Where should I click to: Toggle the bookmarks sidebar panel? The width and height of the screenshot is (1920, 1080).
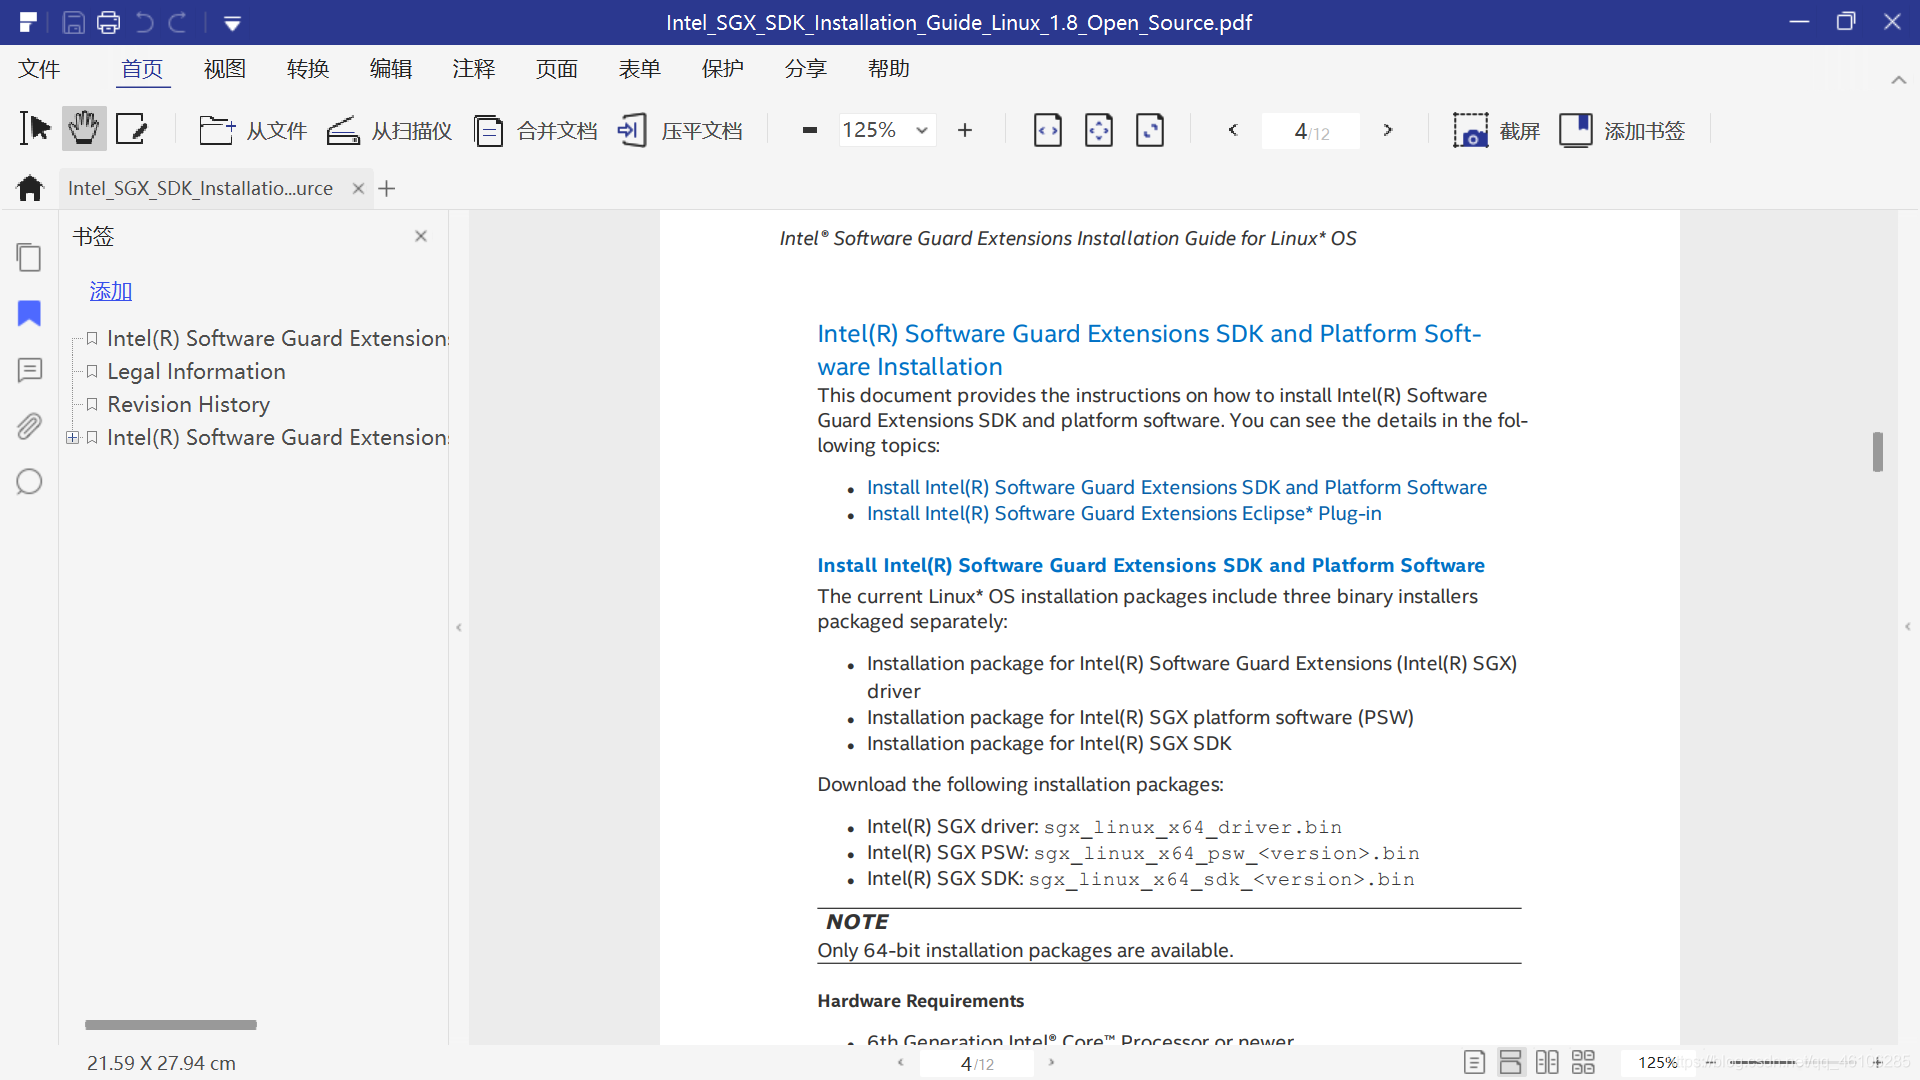click(29, 314)
